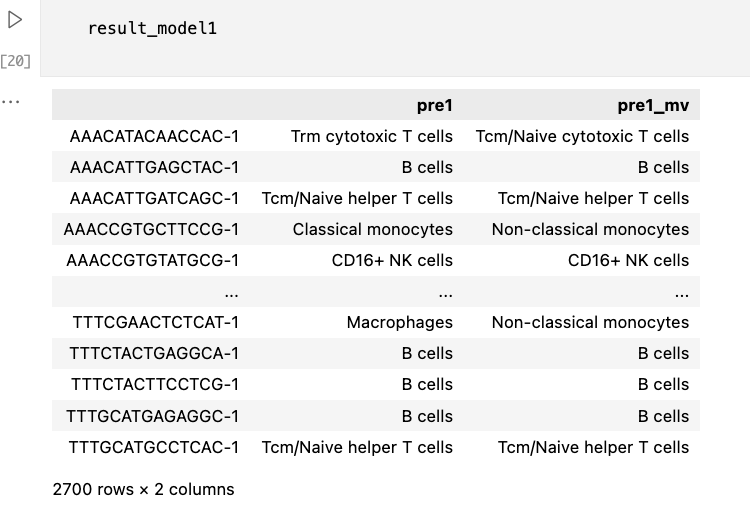Click the result_model1 code input
Viewport: 750px width, 518px height.
(152, 28)
